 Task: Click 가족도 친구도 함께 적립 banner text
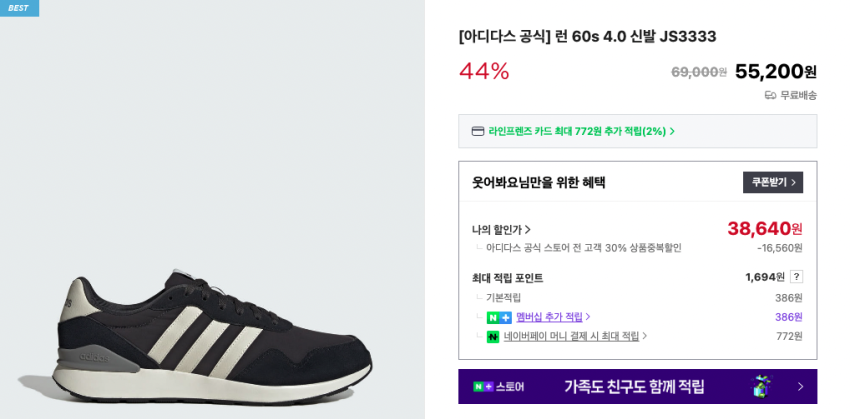tap(634, 386)
